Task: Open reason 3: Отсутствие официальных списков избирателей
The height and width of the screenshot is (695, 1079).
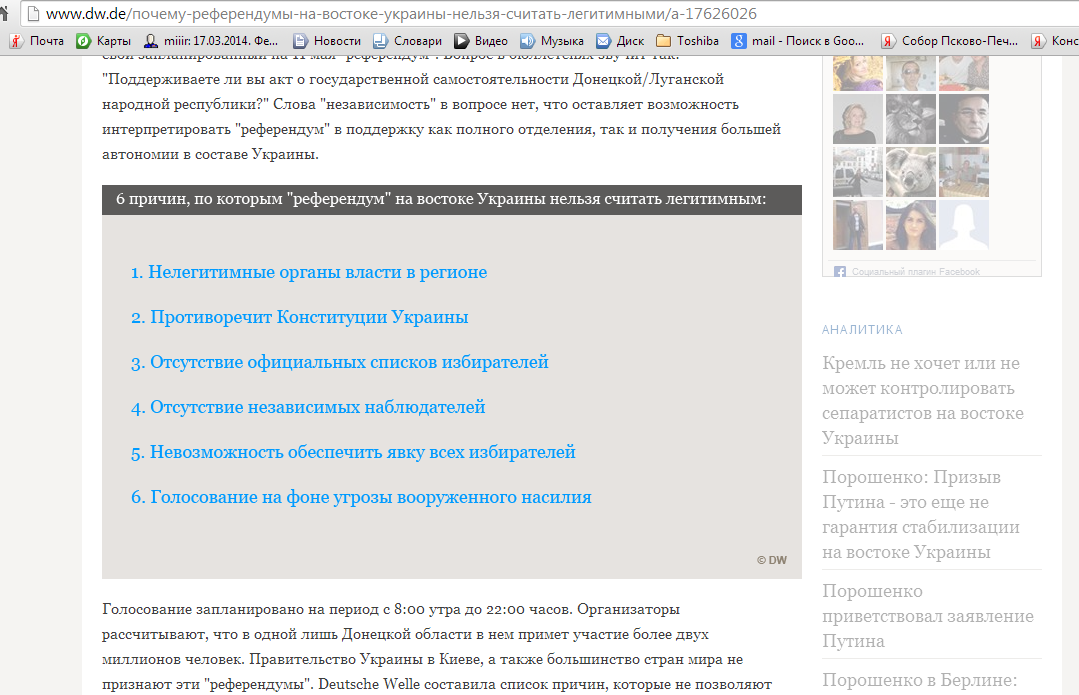Action: click(x=339, y=363)
